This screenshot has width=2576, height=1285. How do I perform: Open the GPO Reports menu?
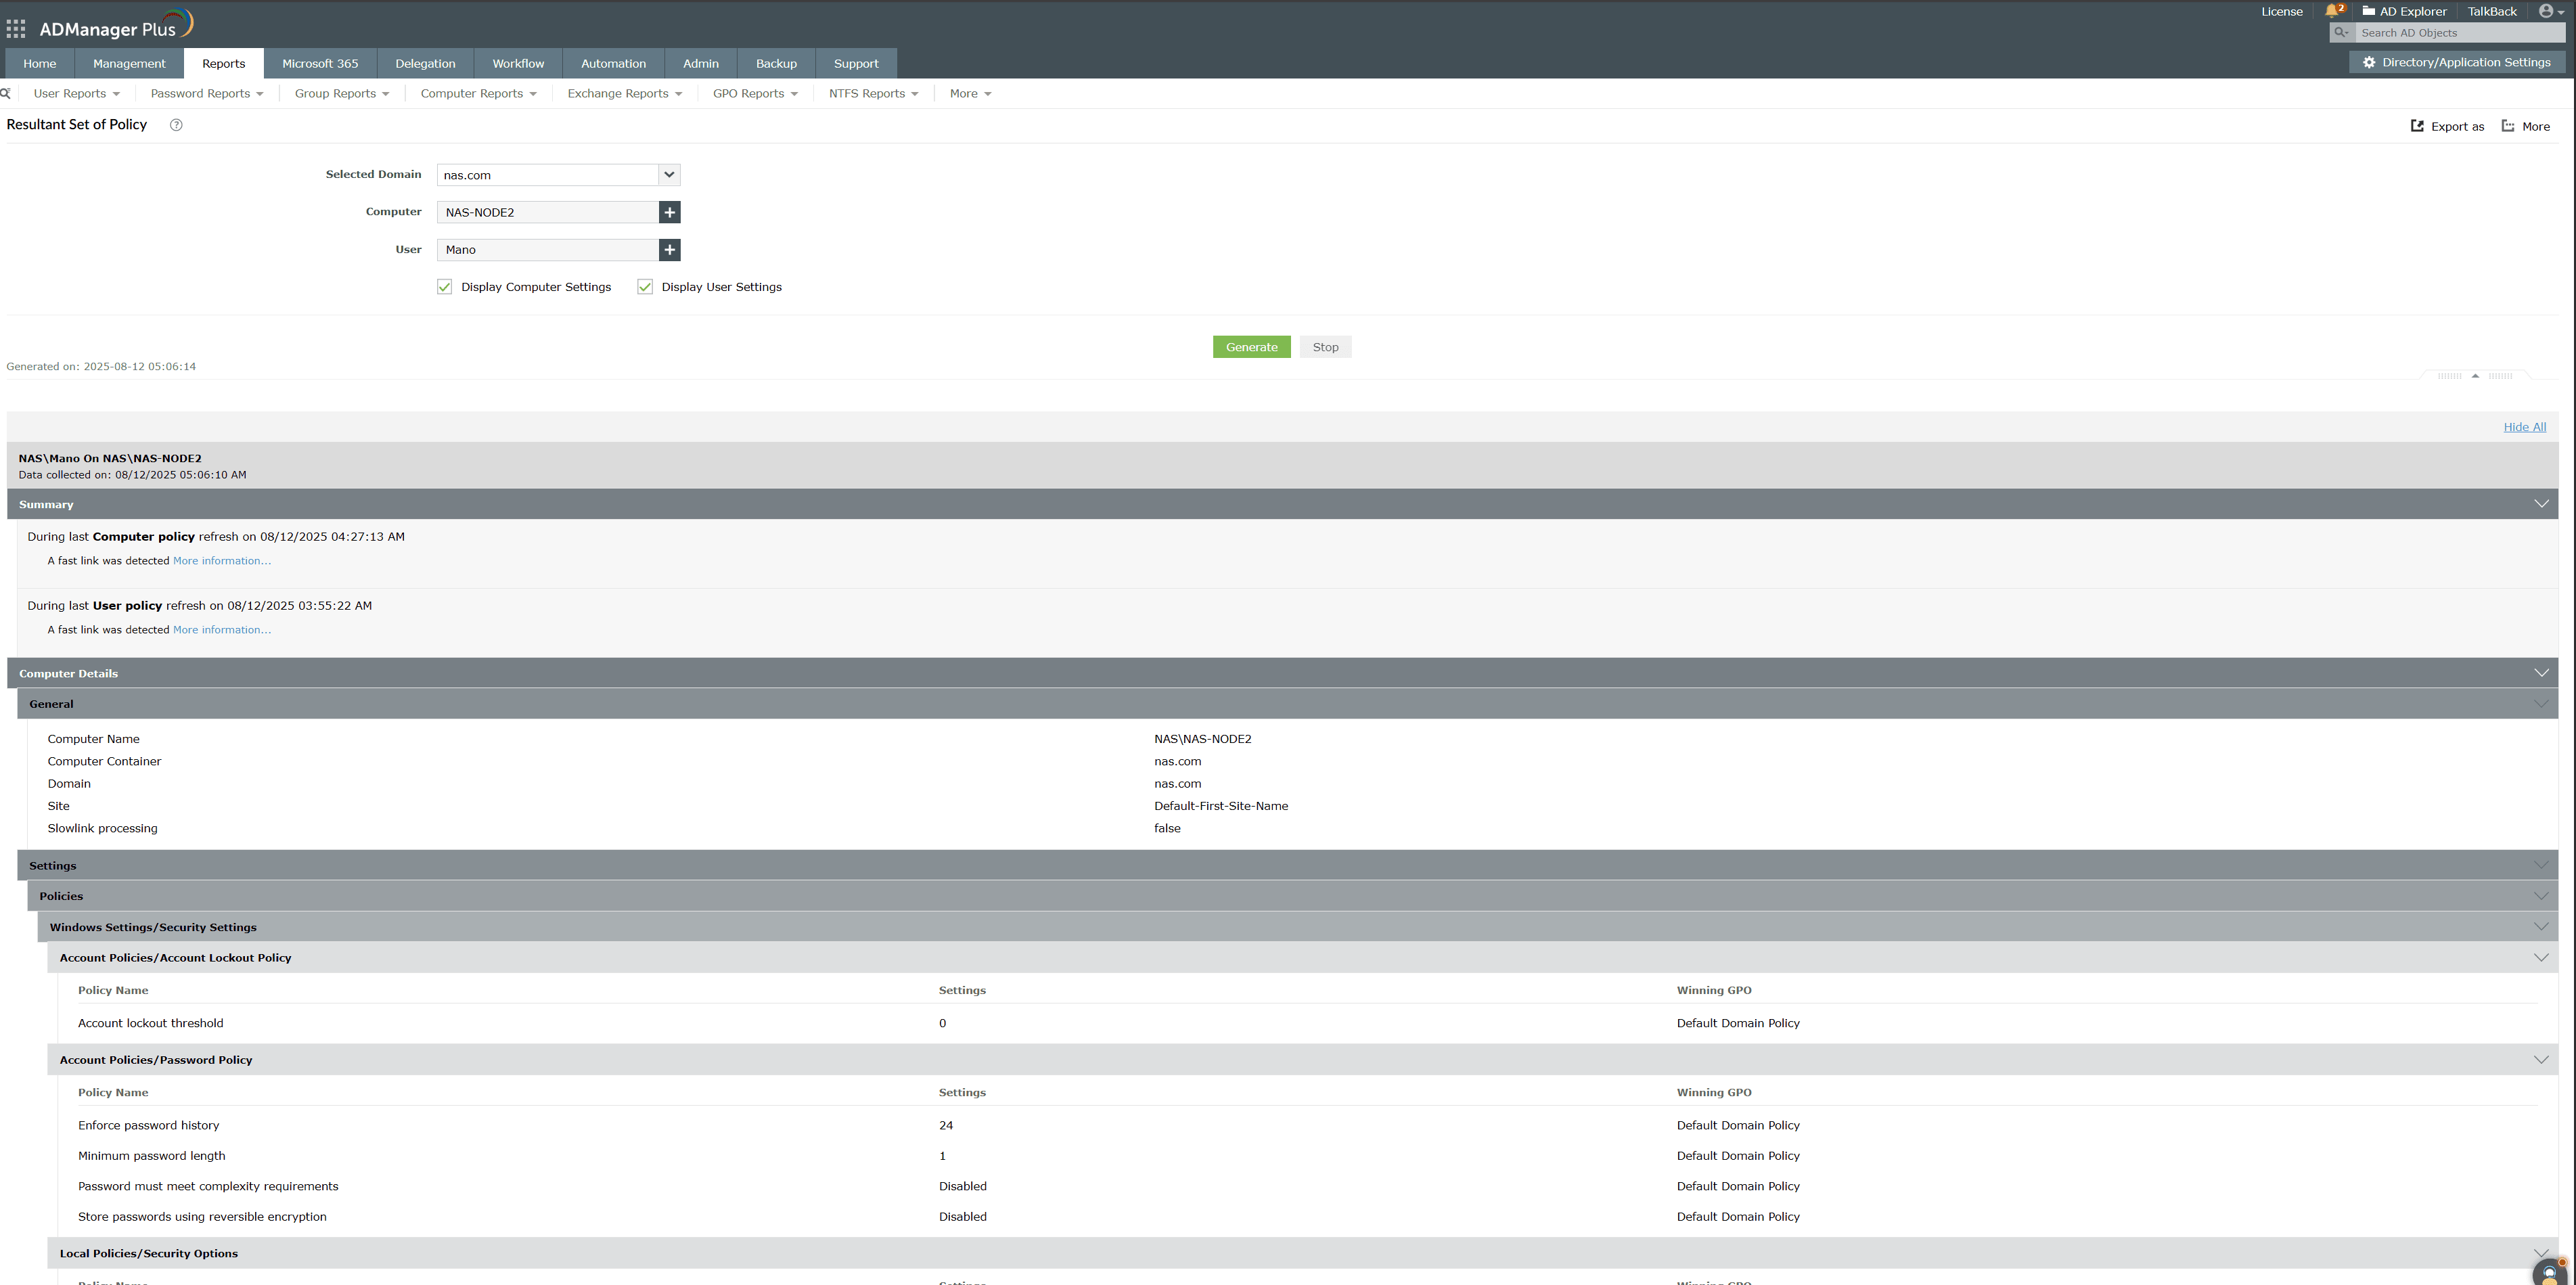[754, 93]
